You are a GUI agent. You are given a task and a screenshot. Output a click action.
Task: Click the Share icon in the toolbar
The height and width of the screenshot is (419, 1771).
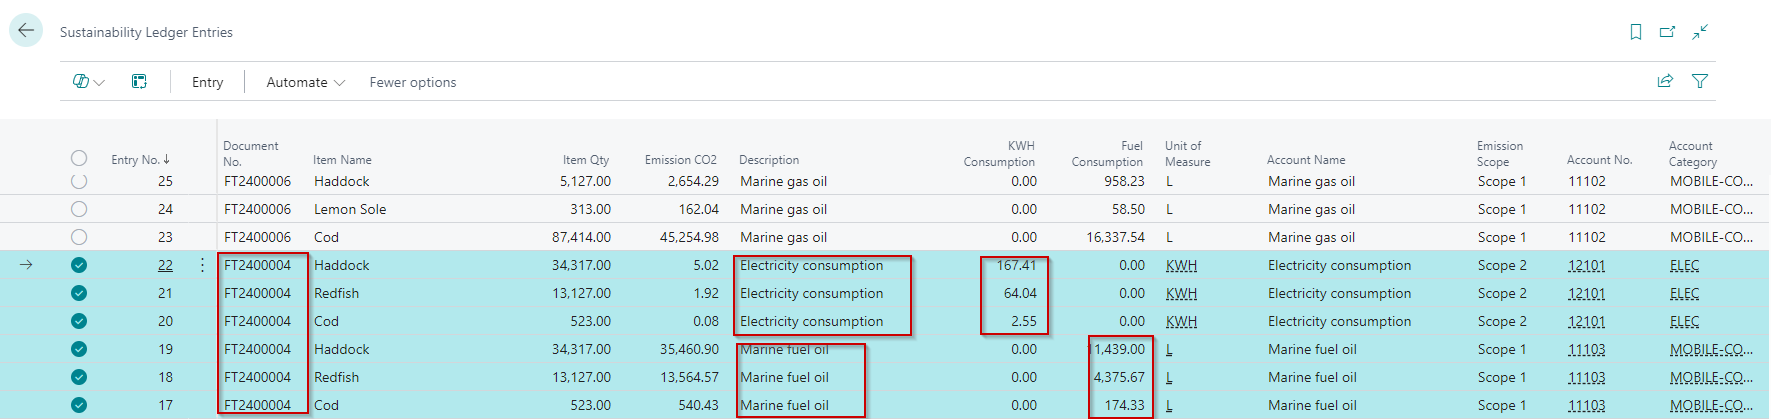(1665, 81)
